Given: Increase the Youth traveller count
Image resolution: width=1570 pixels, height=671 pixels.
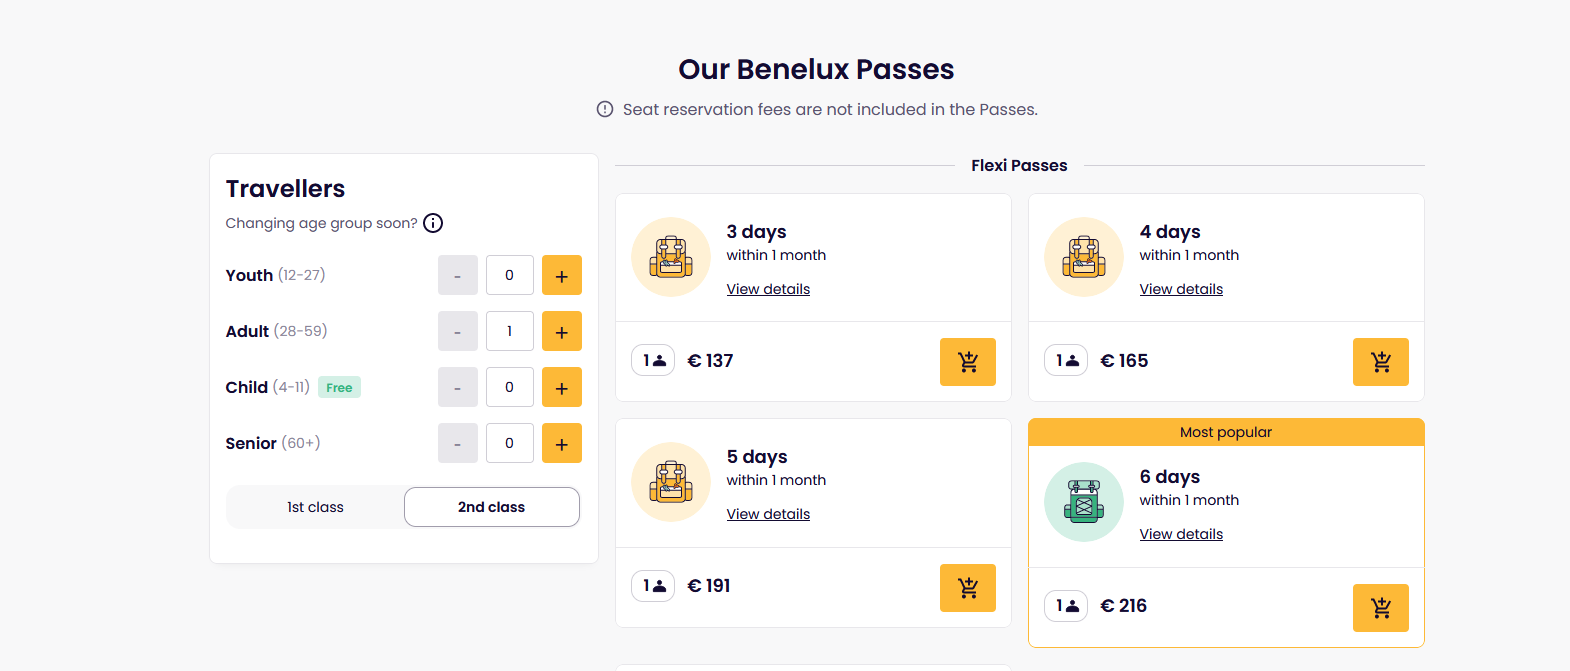Looking at the screenshot, I should (561, 276).
